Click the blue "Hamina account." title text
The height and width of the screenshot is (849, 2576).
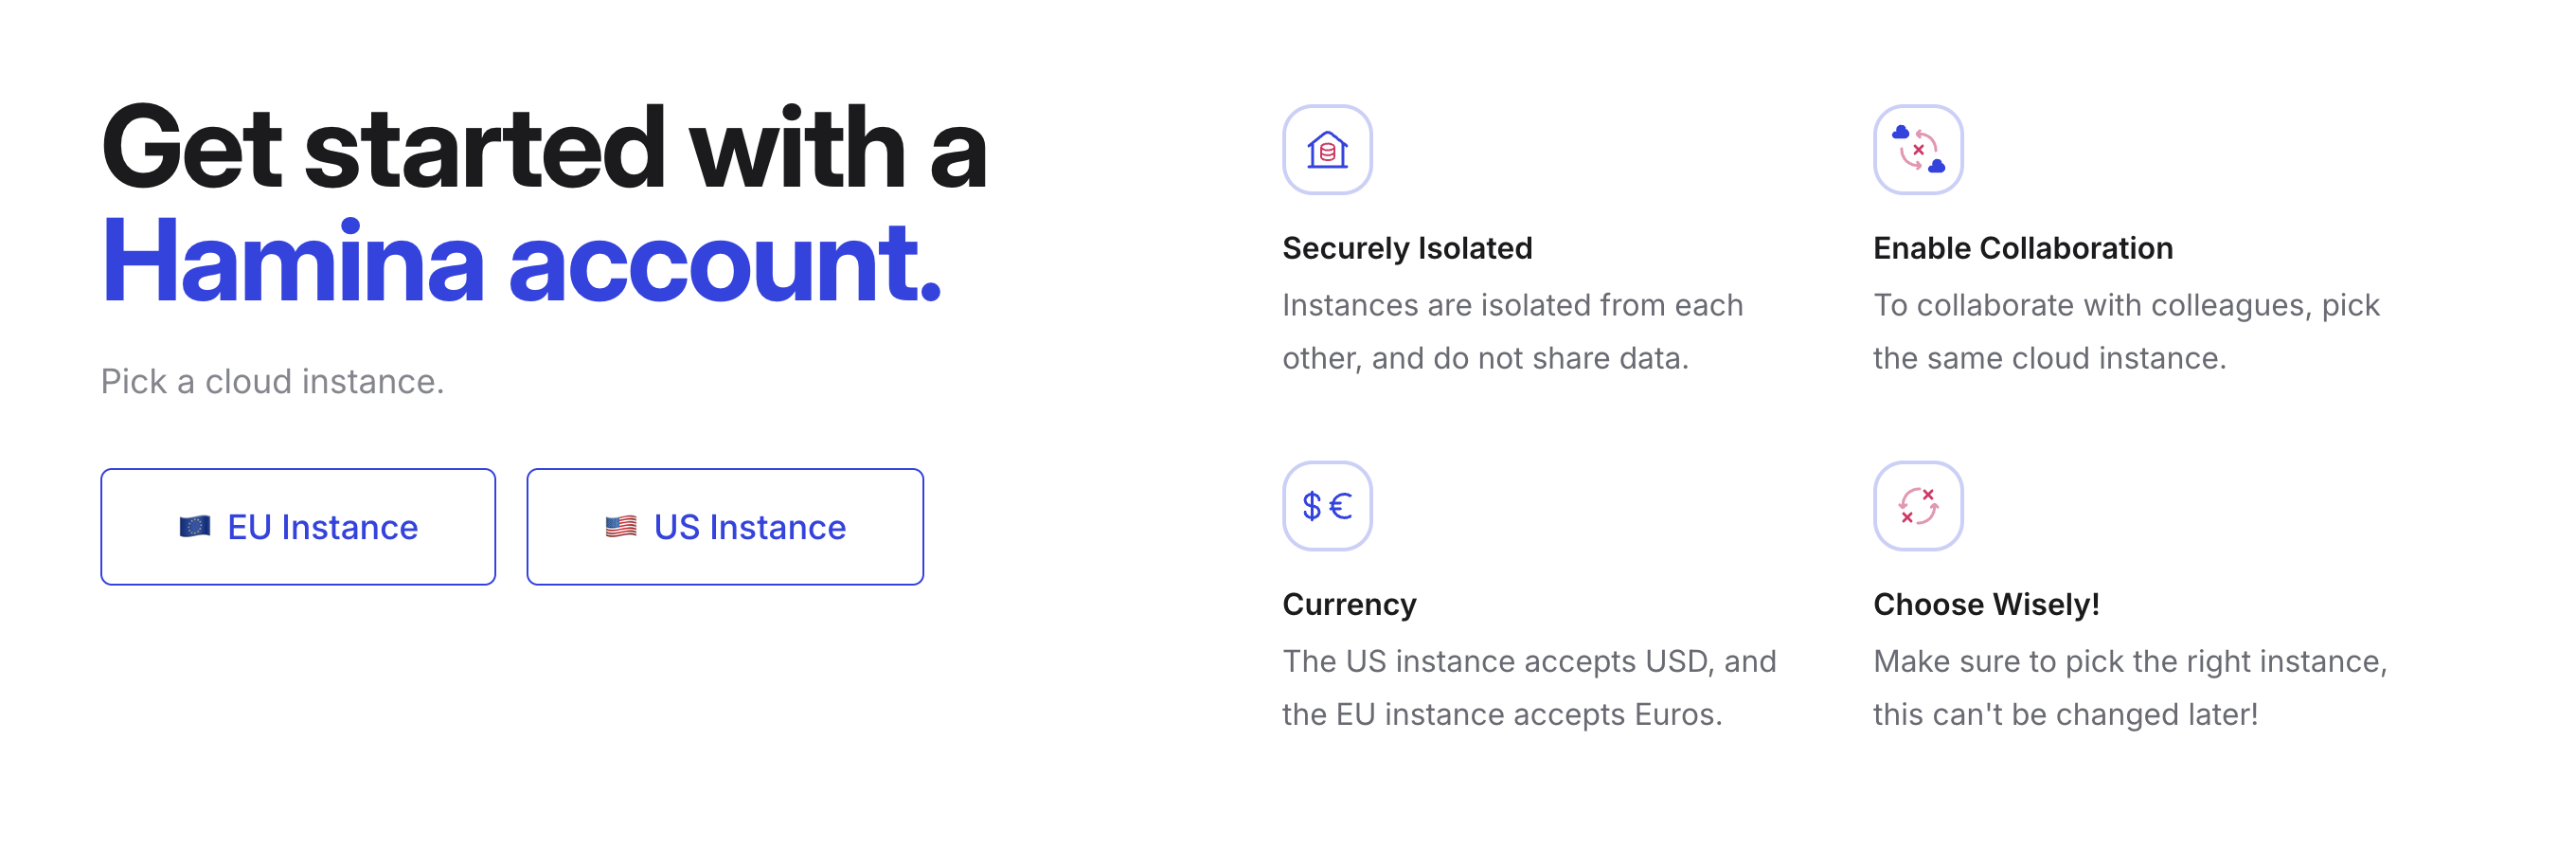pyautogui.click(x=520, y=262)
